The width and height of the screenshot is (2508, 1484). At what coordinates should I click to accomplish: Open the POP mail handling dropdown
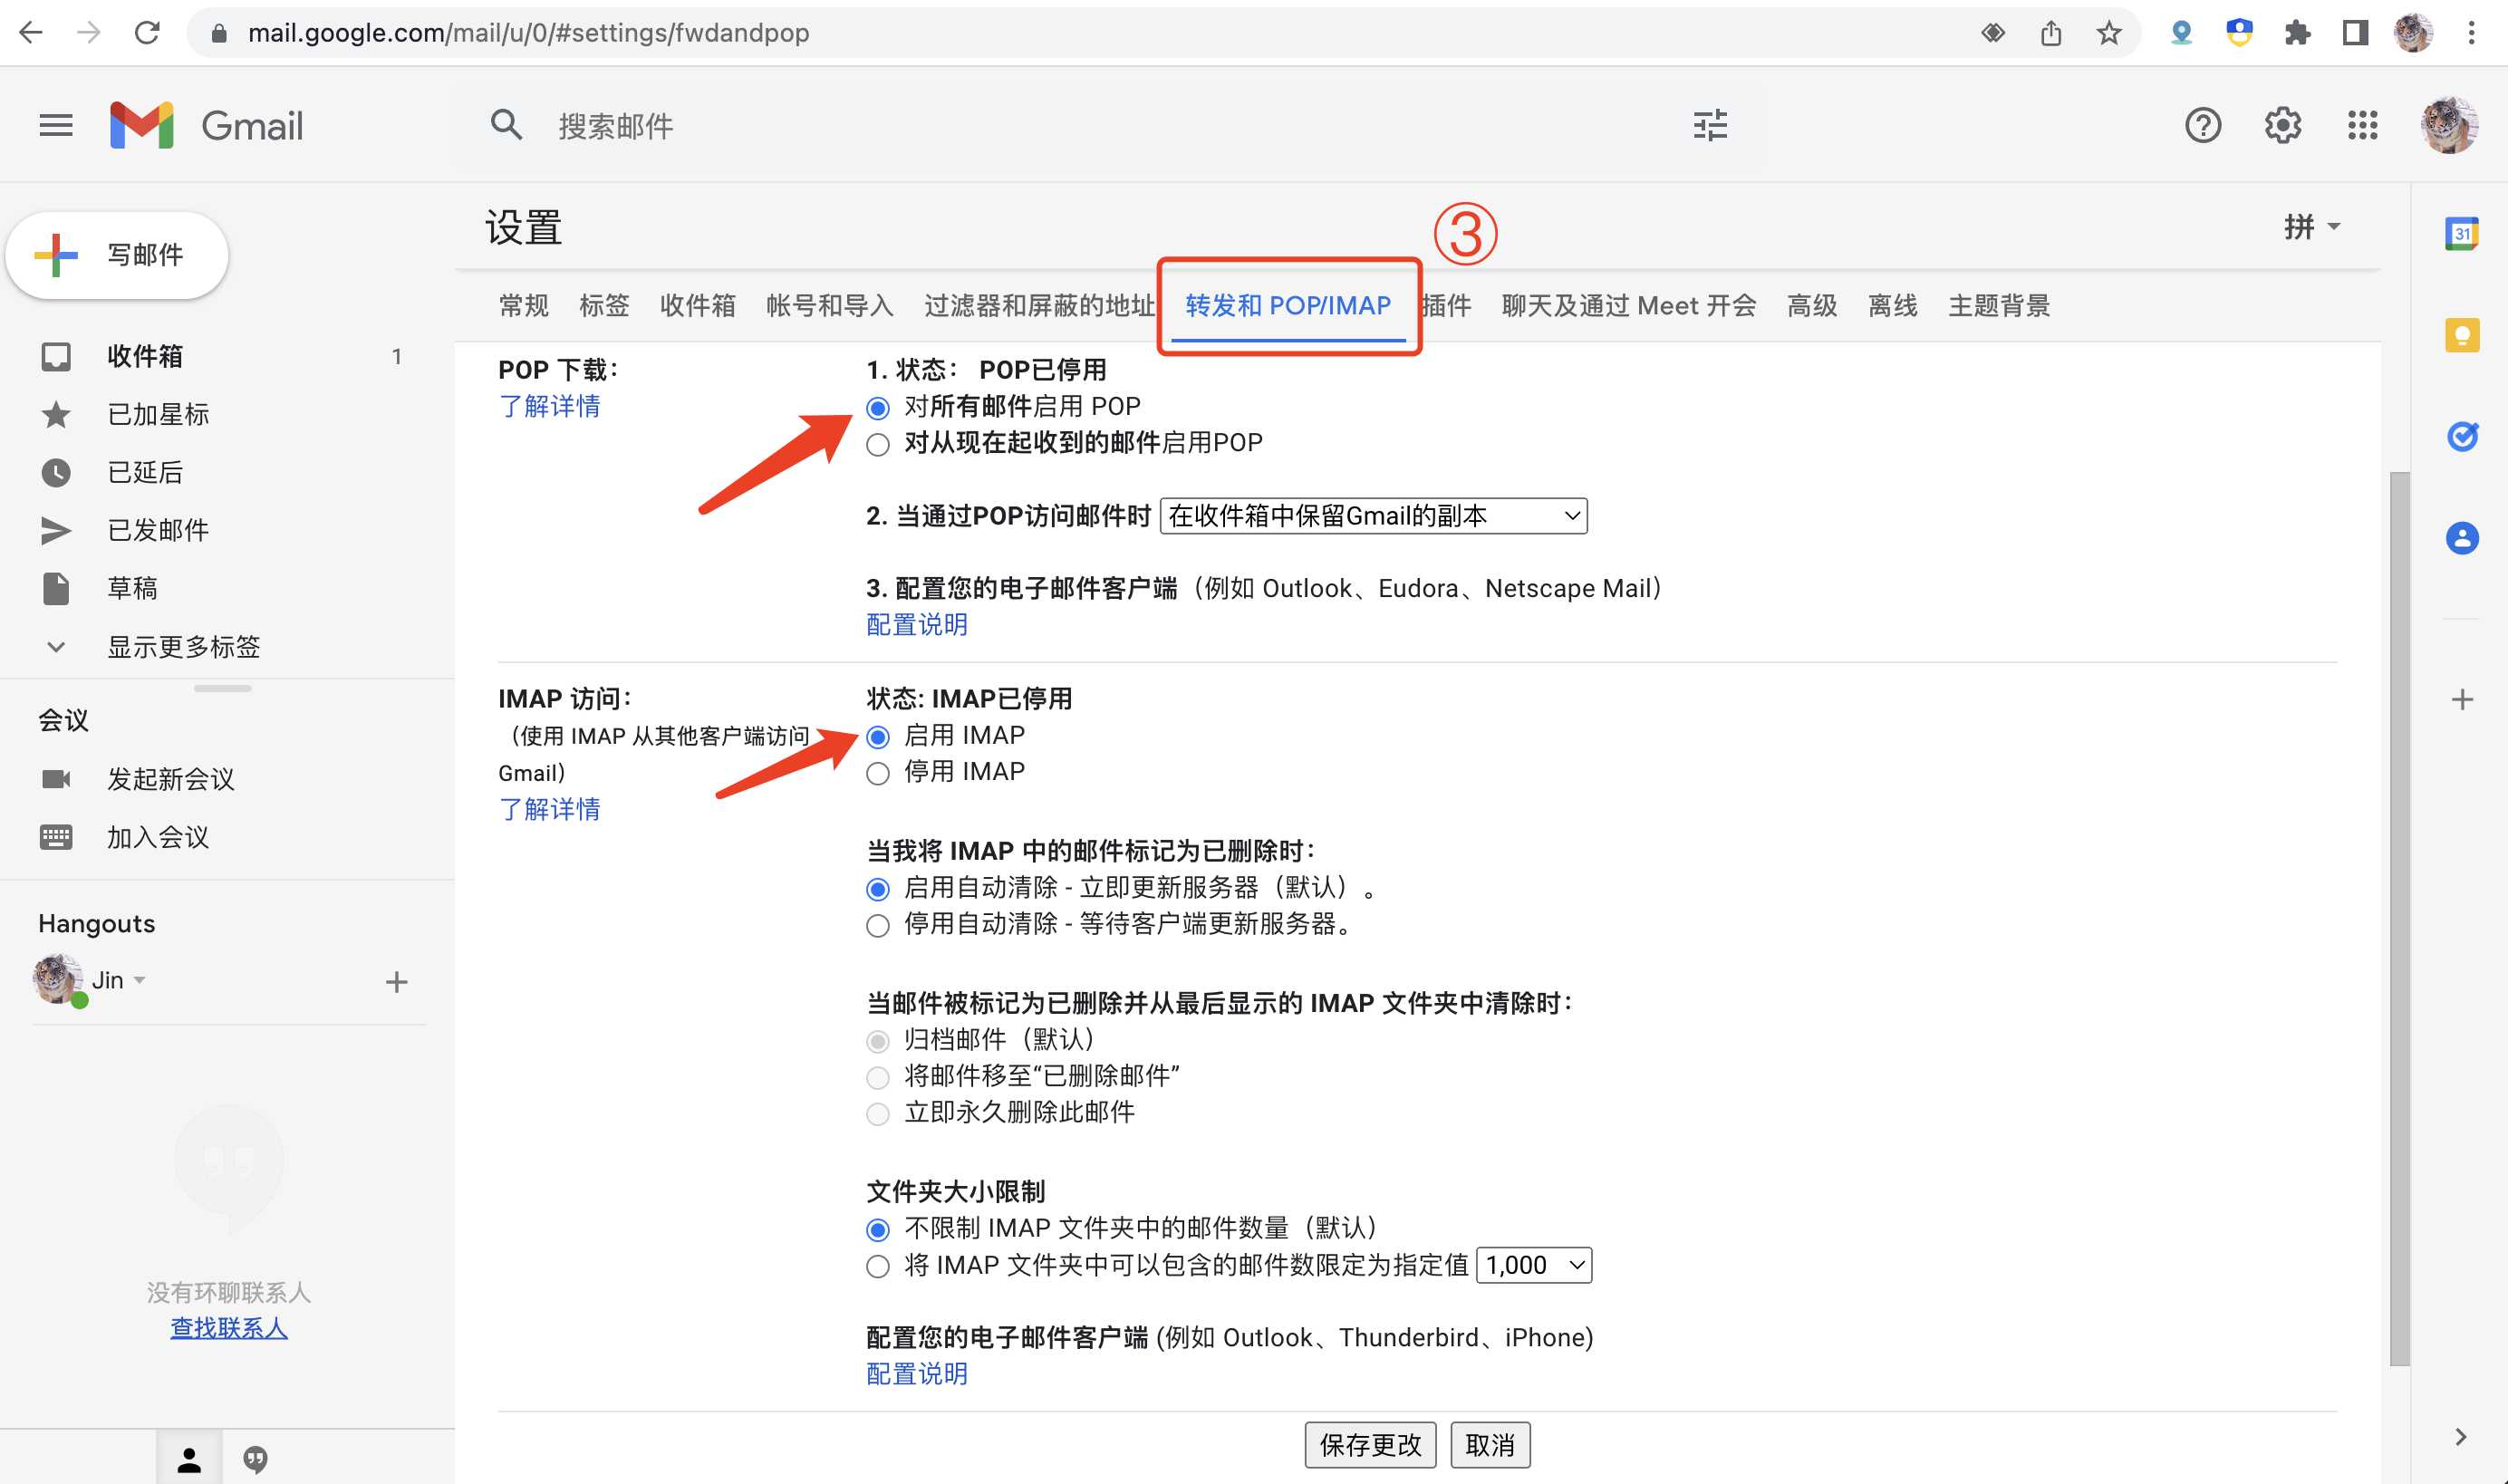point(1370,515)
